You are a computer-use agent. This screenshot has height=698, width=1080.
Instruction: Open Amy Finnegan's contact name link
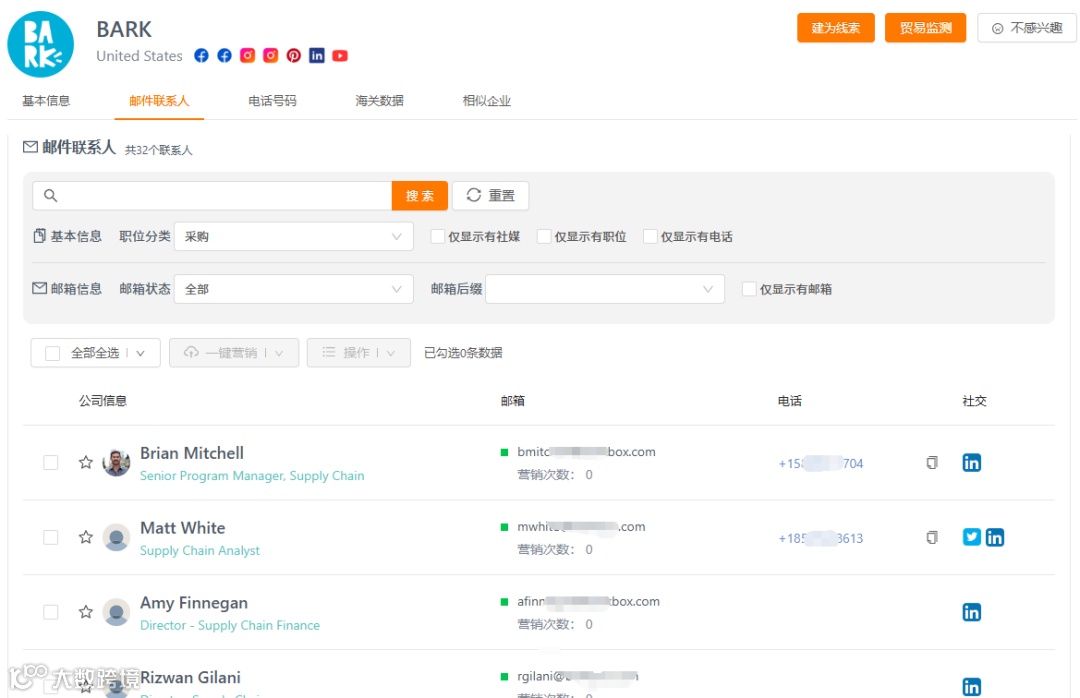click(194, 603)
